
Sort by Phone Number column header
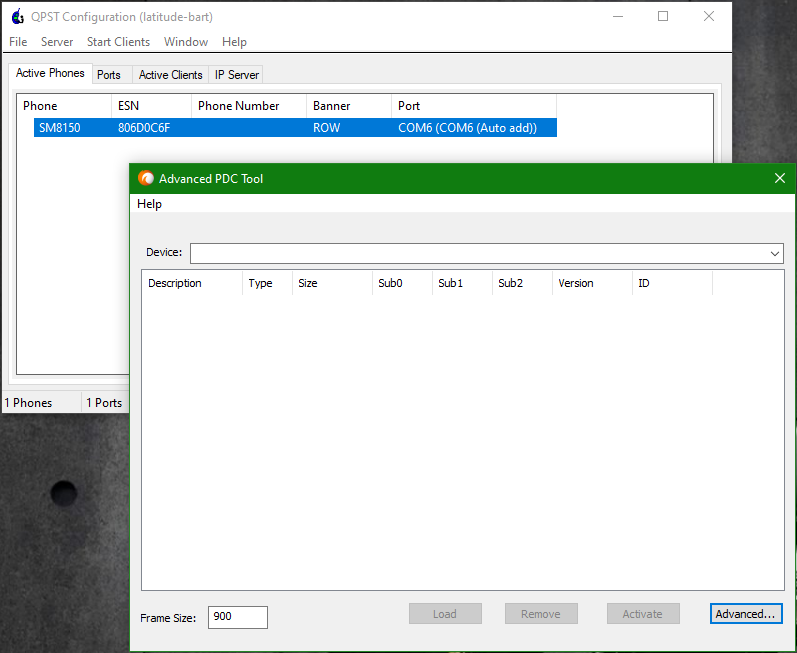click(249, 106)
